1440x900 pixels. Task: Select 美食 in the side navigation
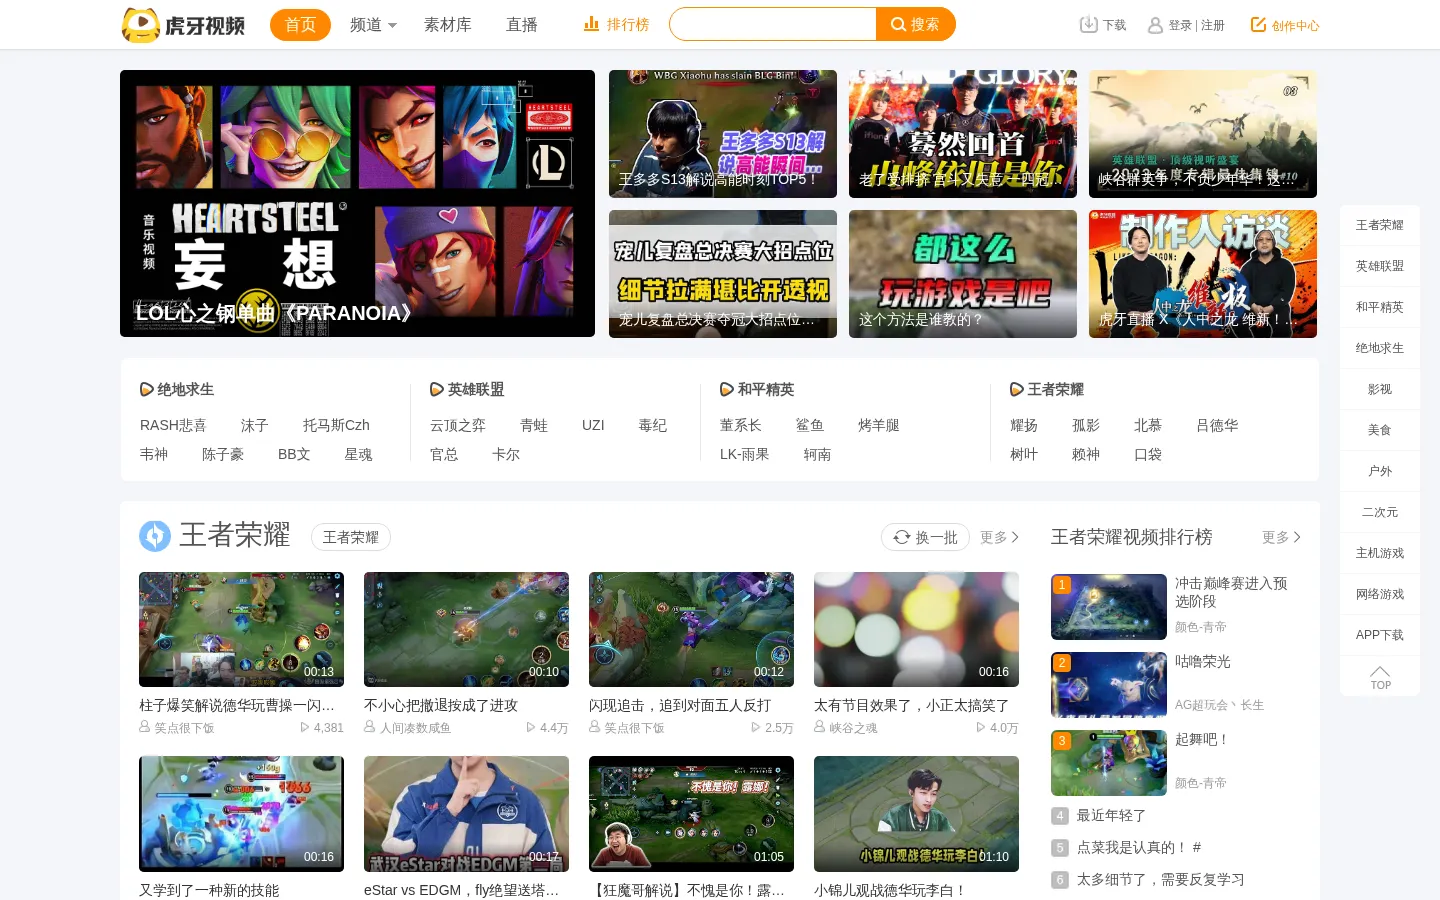pyautogui.click(x=1380, y=430)
